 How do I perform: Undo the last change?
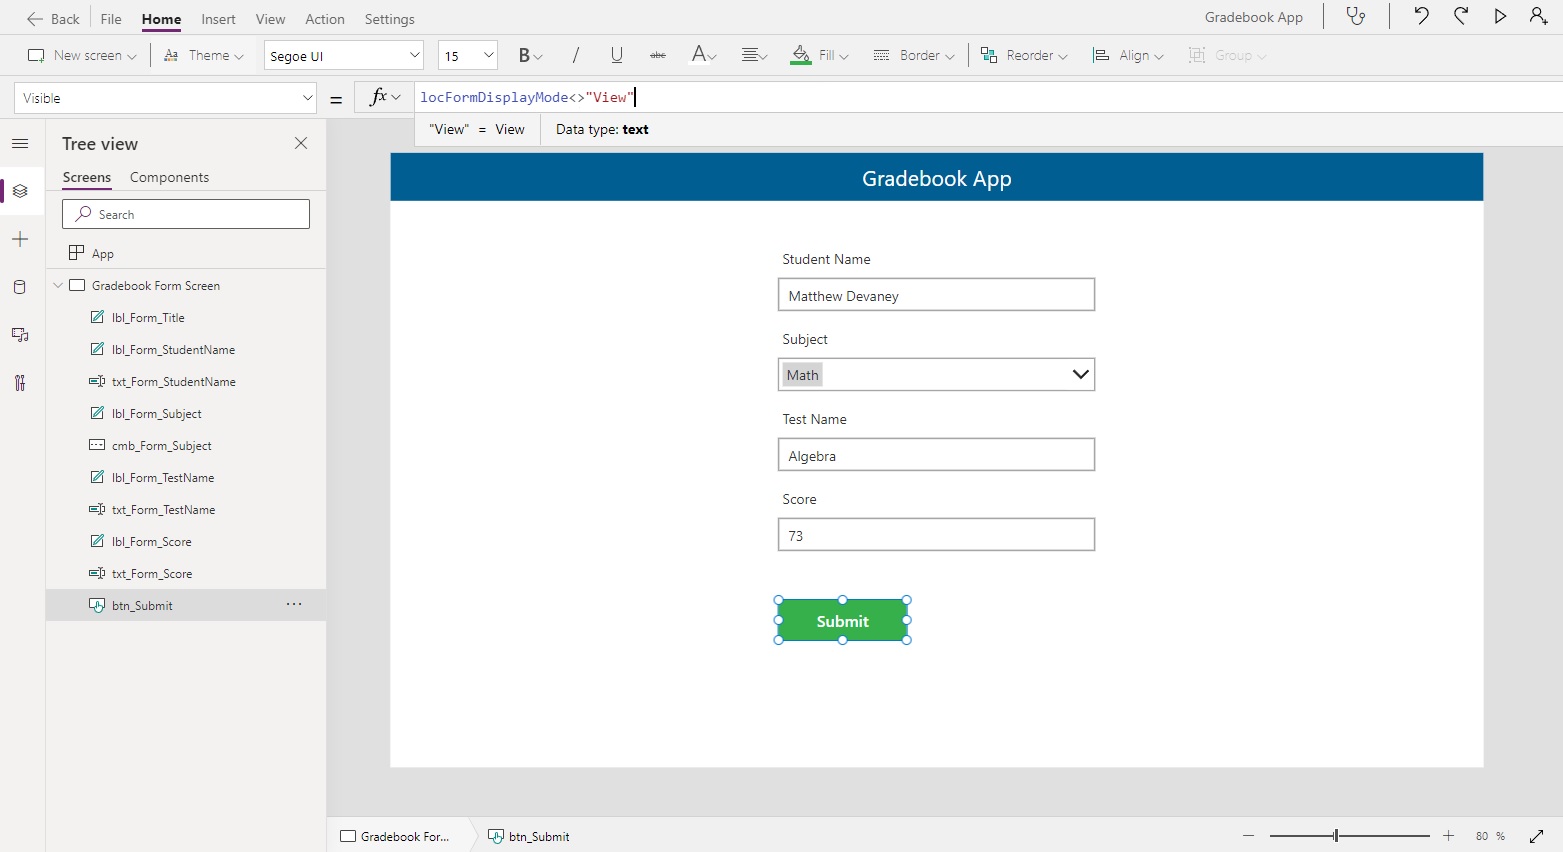(x=1421, y=16)
